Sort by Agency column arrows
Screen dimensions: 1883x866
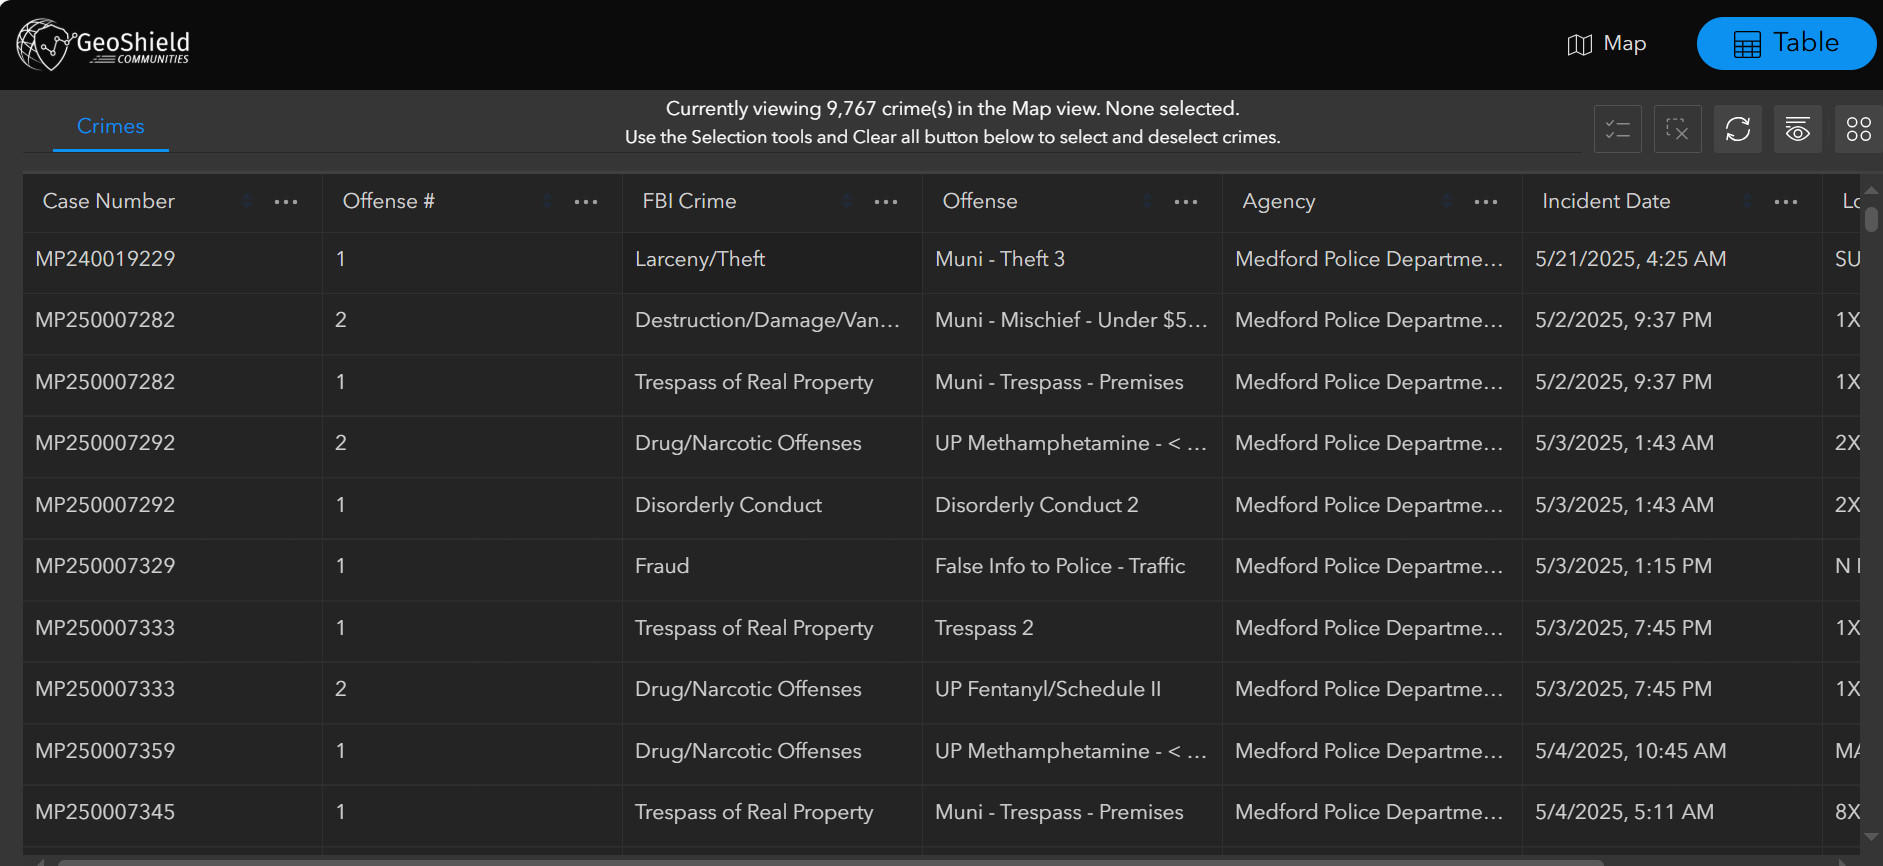[1447, 202]
